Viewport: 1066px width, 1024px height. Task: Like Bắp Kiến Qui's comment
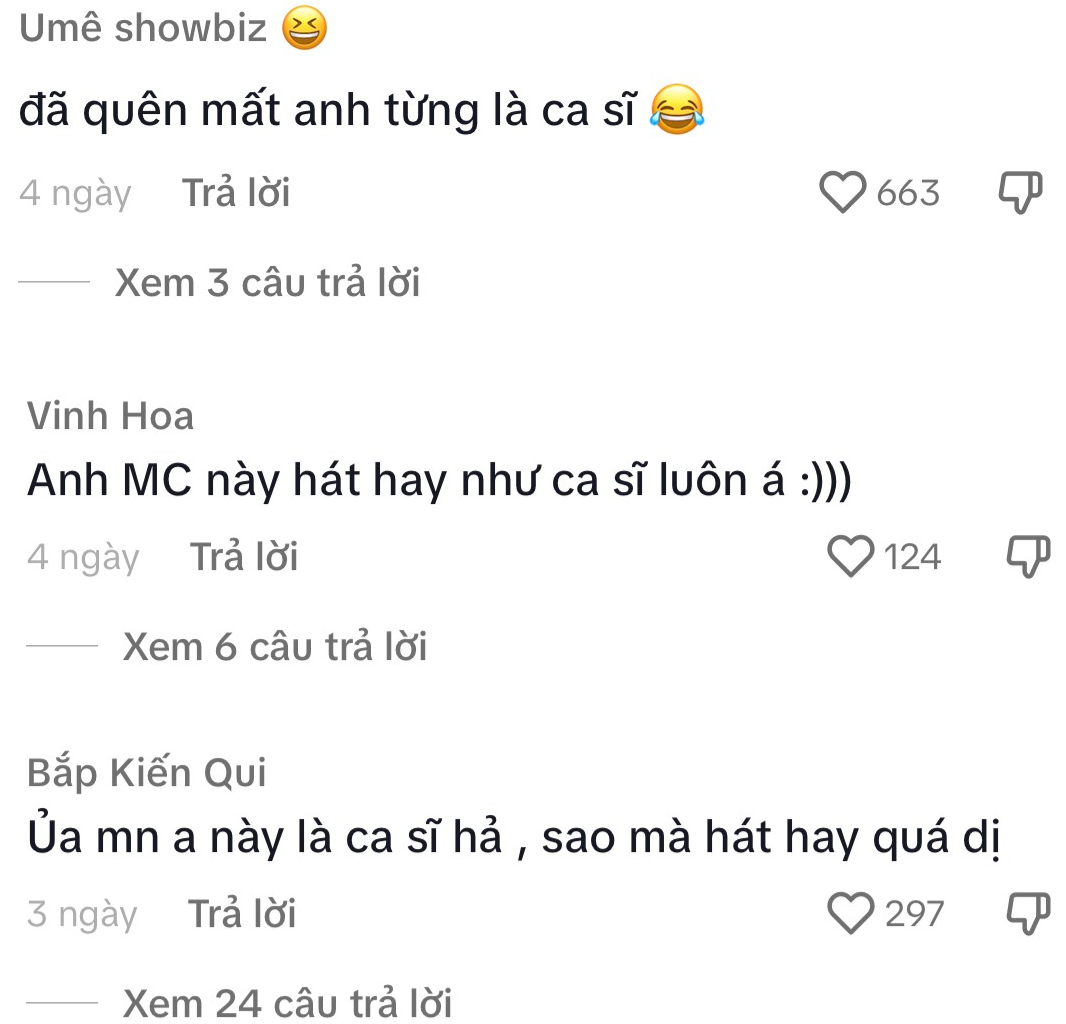coord(851,914)
